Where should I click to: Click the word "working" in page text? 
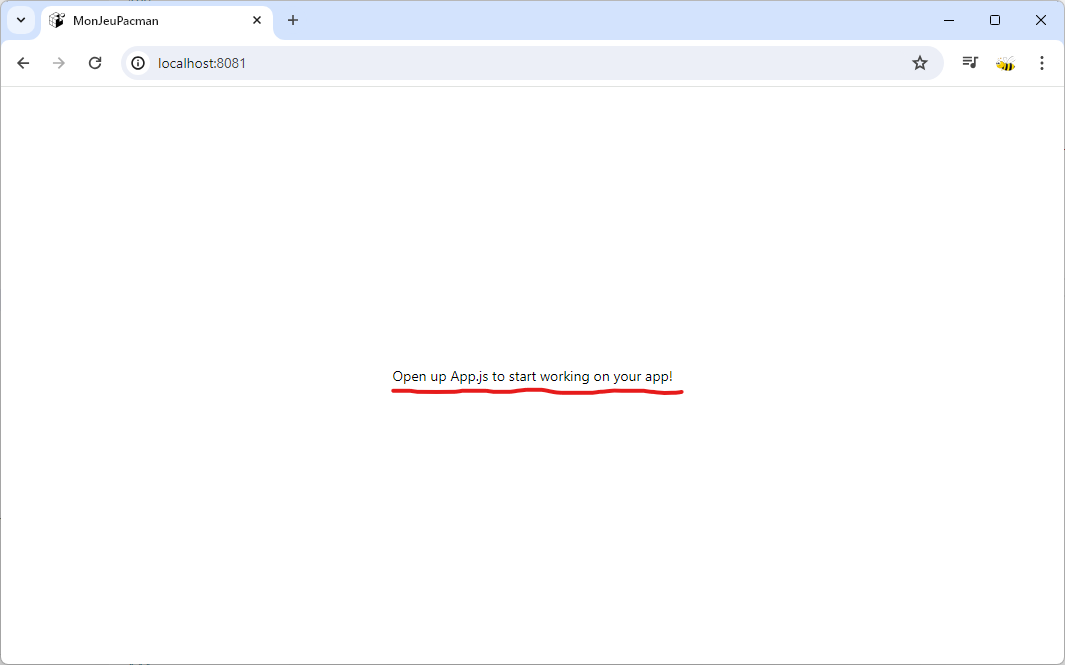(564, 377)
